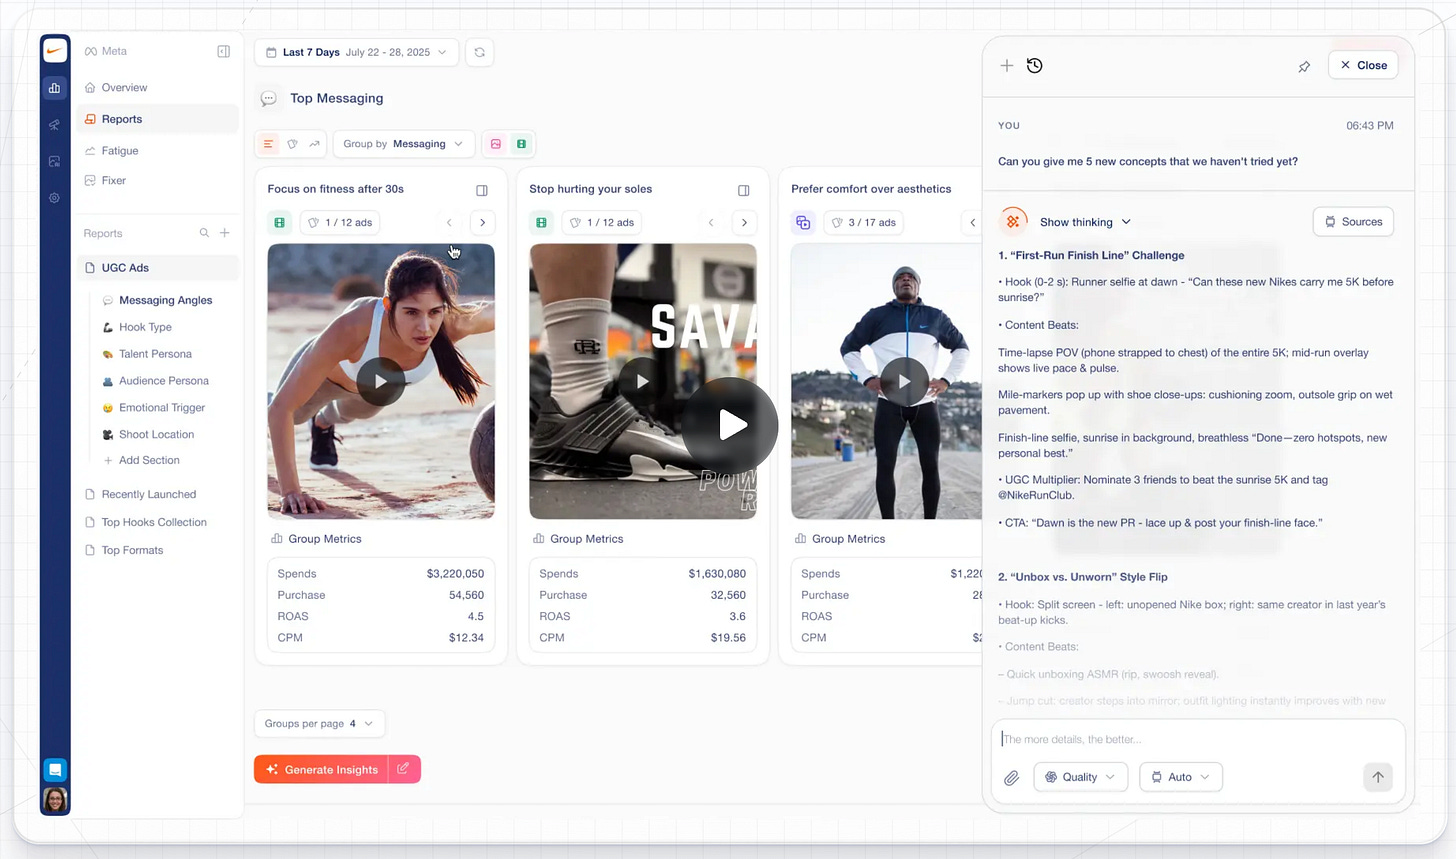Open the Fatigue page
1456x859 pixels.
point(157,151)
